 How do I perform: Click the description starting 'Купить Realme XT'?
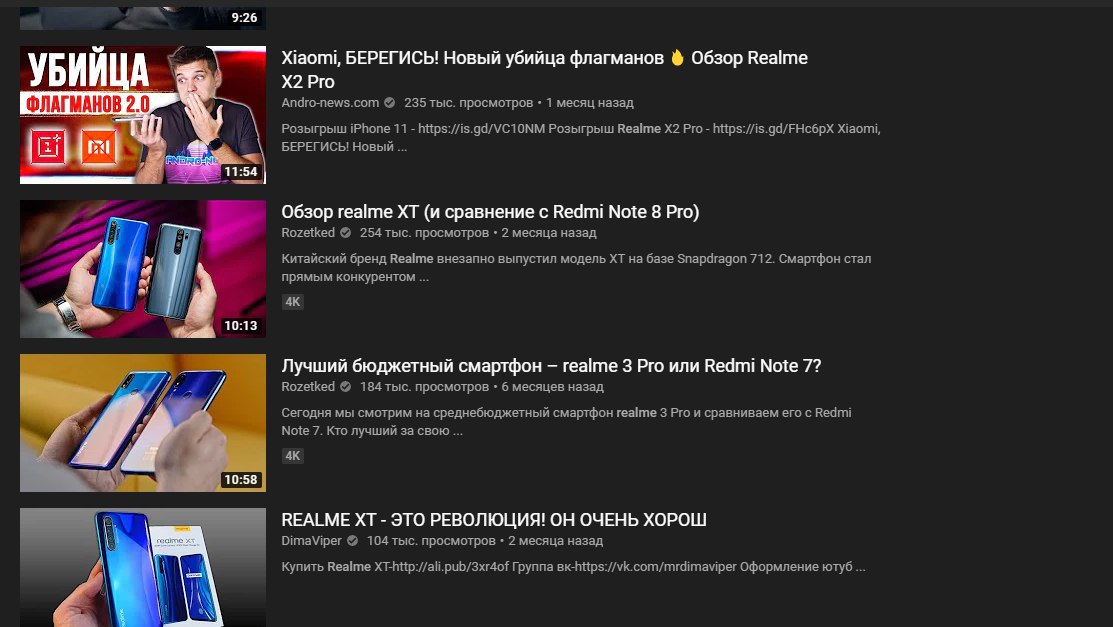[x=574, y=567]
